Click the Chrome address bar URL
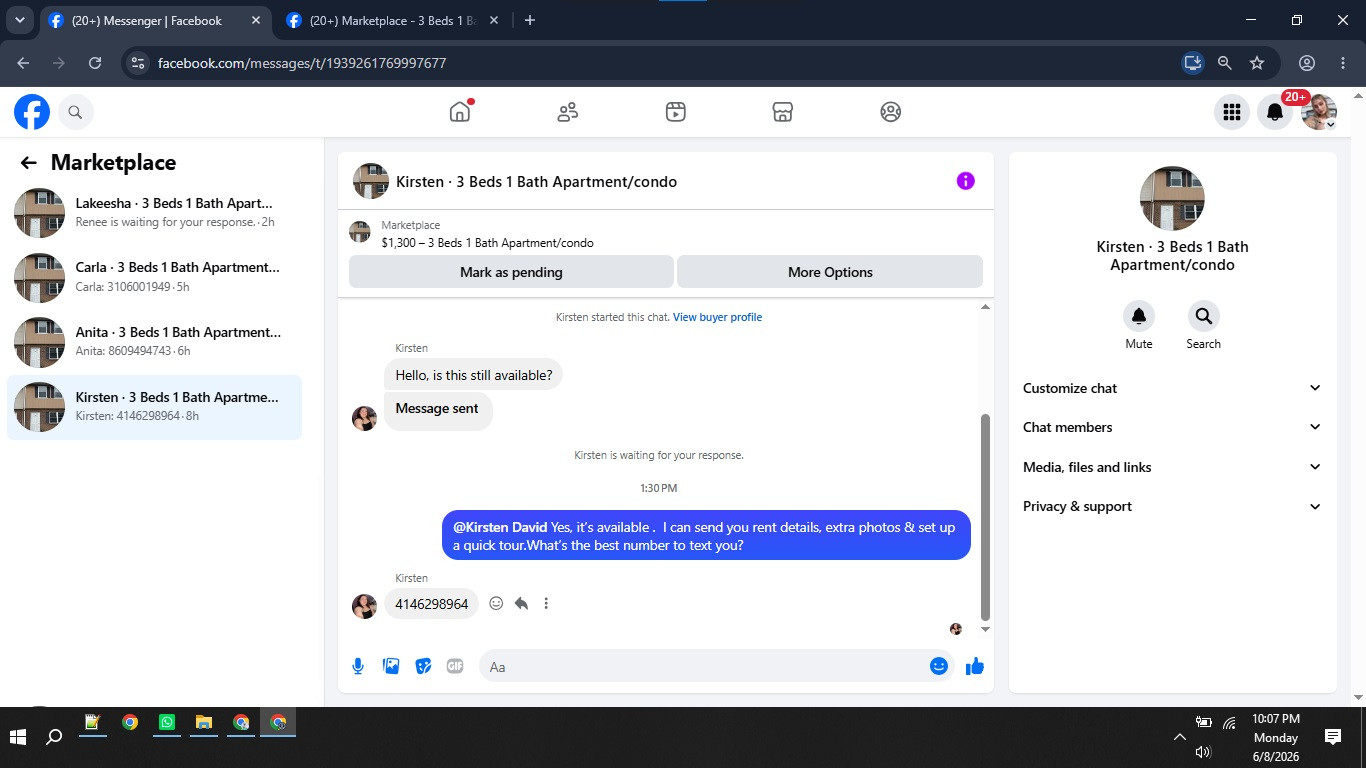Viewport: 1366px width, 768px height. click(x=302, y=63)
